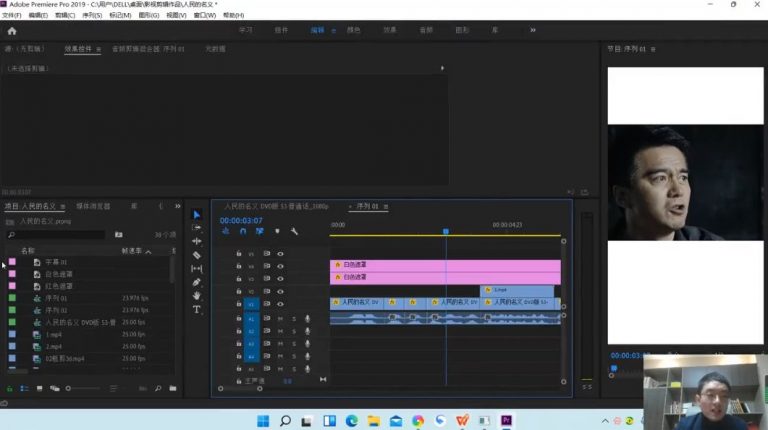Toggle lock on topmost video track
The image size is (768, 430).
[x=238, y=254]
